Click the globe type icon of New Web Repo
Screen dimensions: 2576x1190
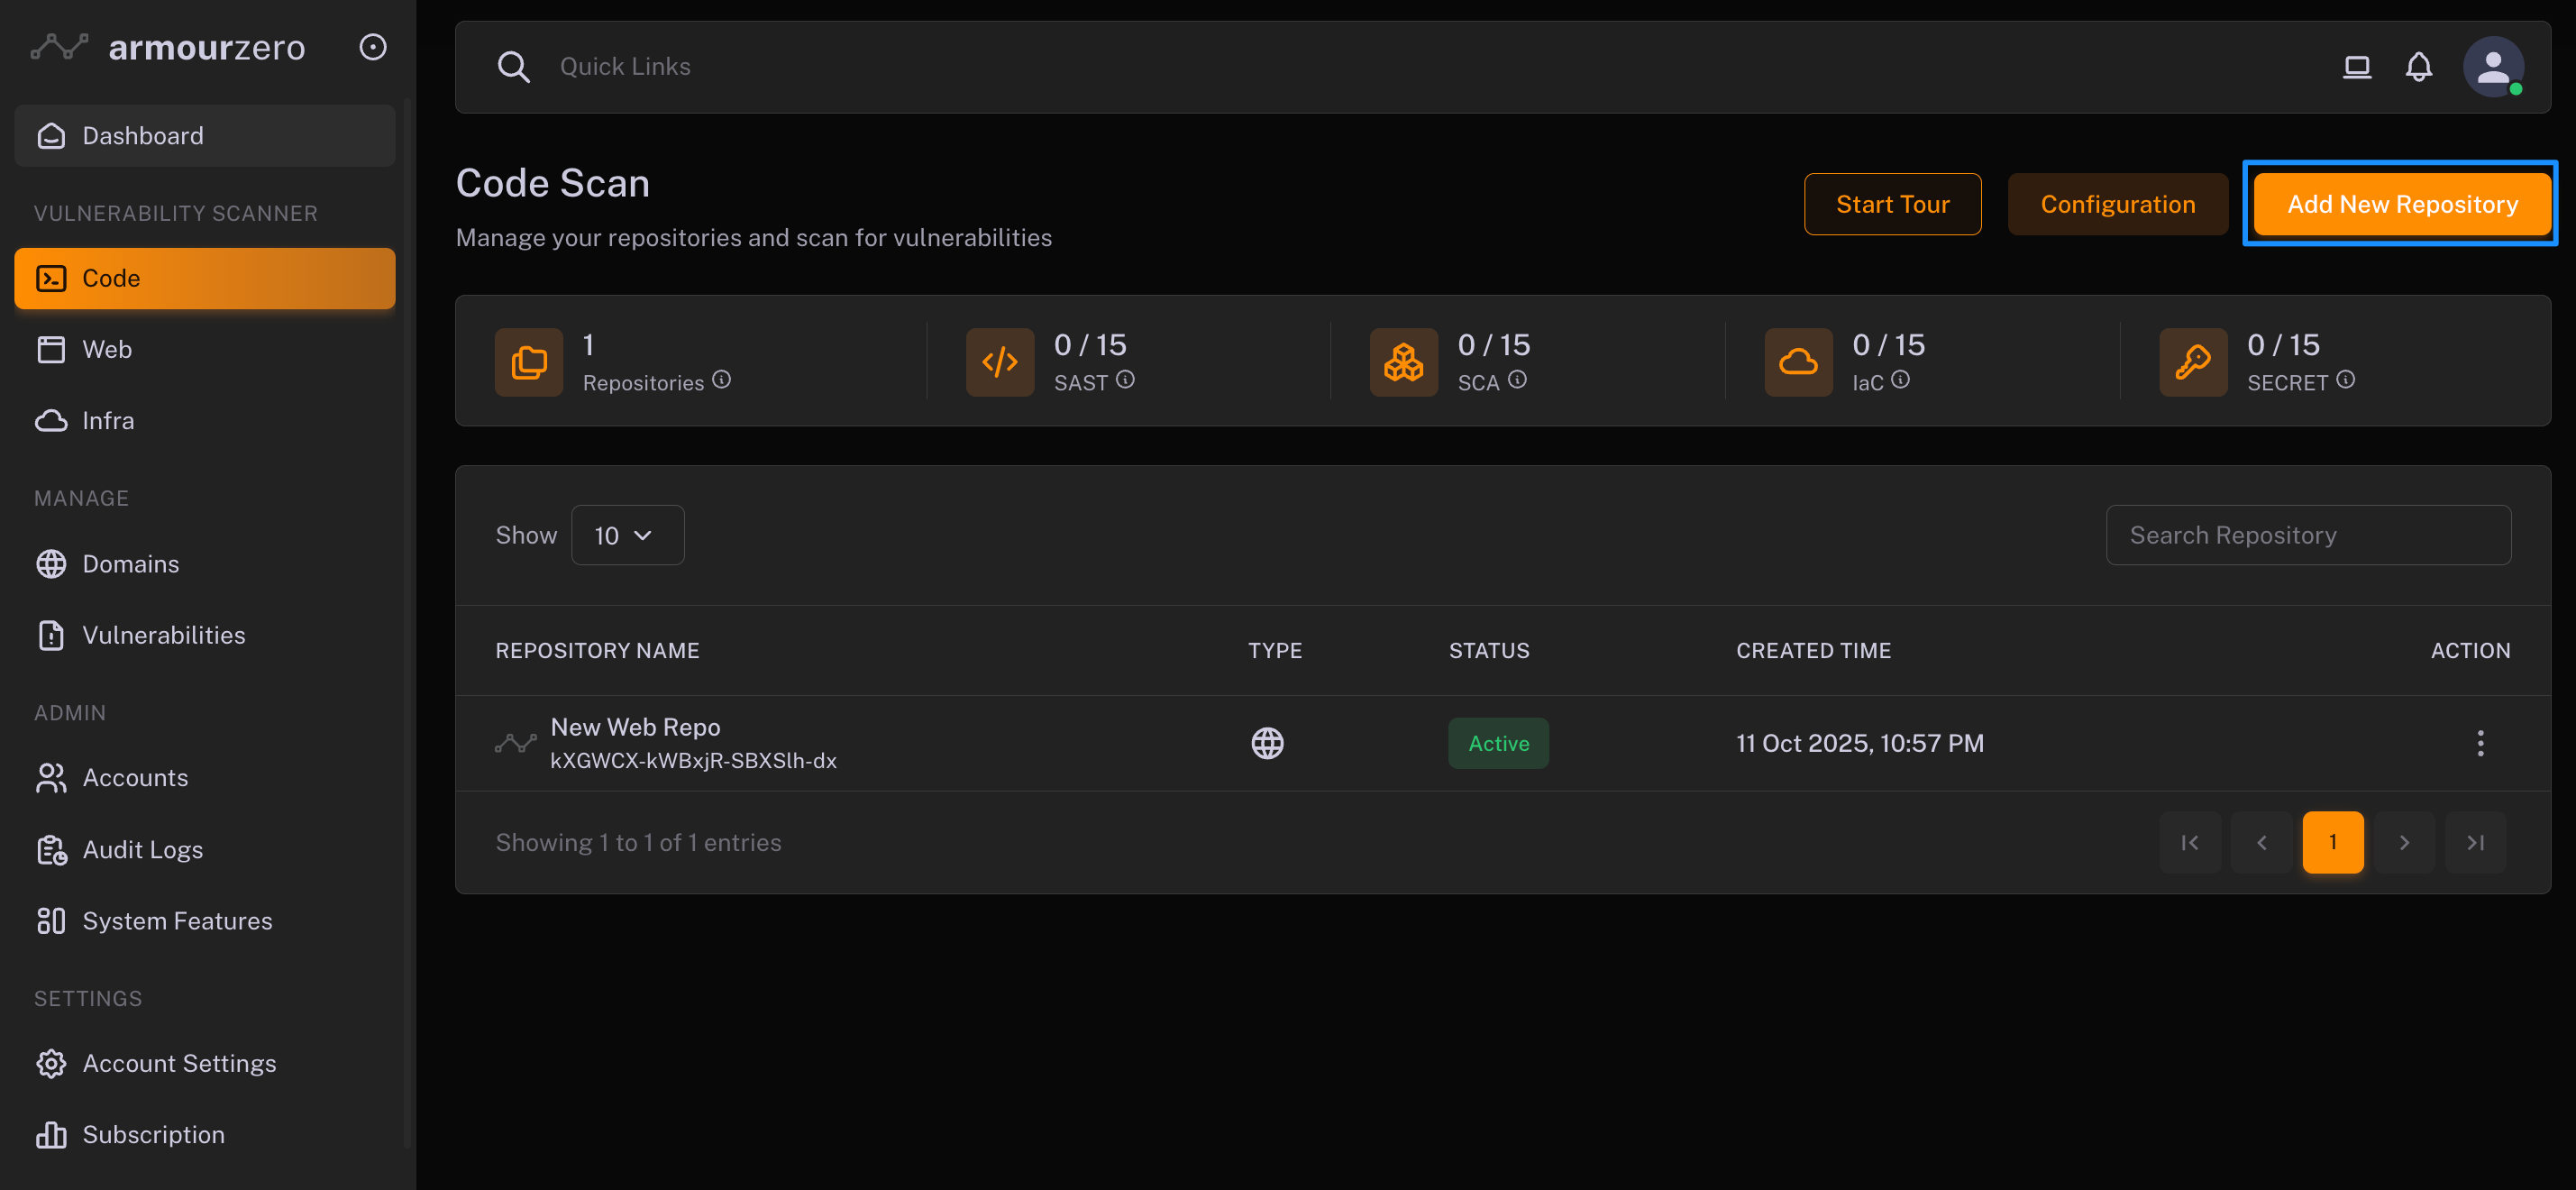(1267, 743)
